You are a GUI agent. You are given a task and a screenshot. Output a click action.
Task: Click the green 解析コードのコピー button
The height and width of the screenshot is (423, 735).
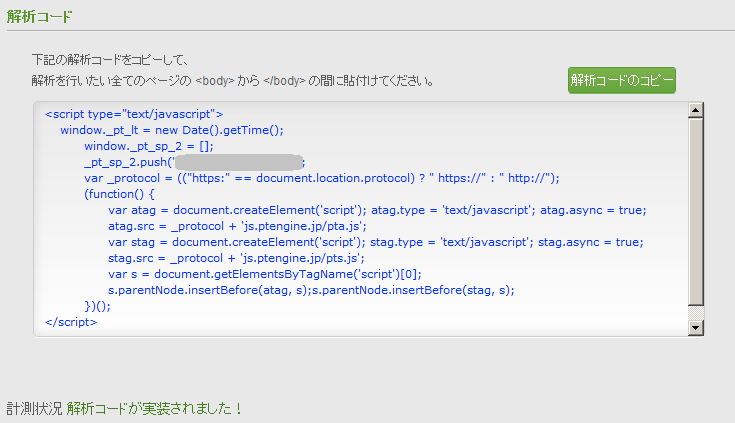[x=622, y=80]
